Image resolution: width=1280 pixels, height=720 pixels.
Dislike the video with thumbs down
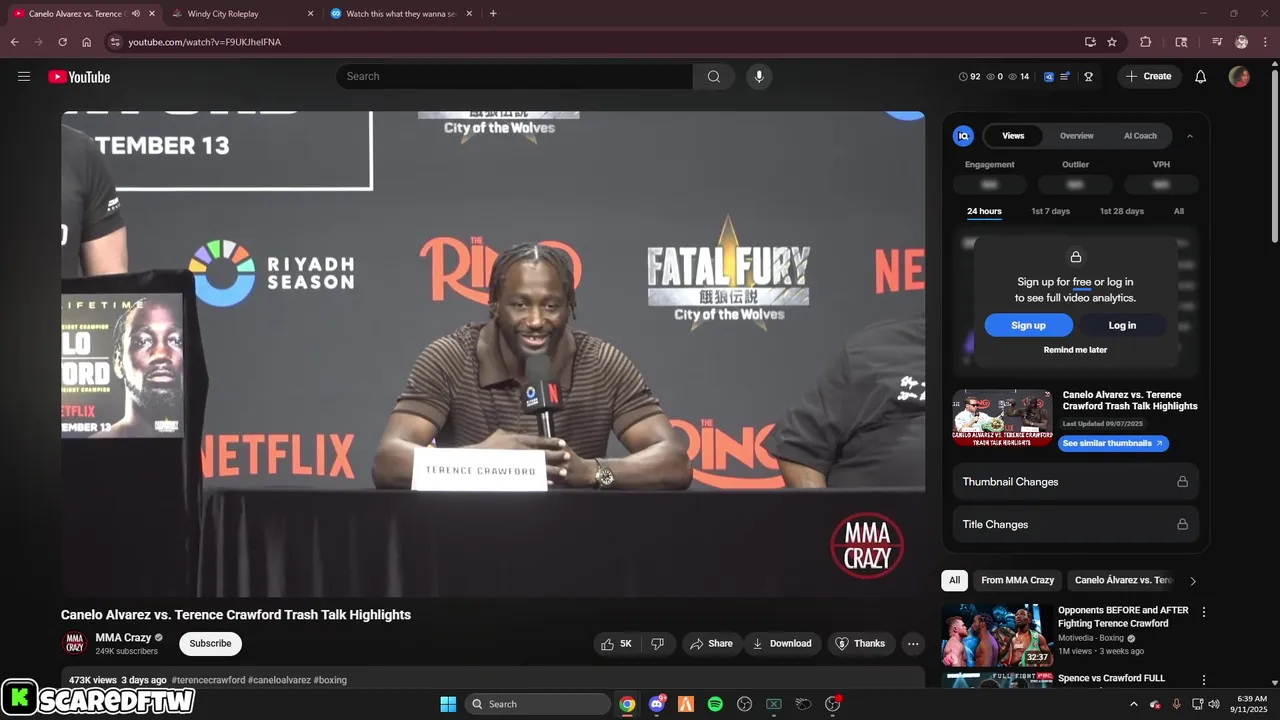pyautogui.click(x=658, y=644)
